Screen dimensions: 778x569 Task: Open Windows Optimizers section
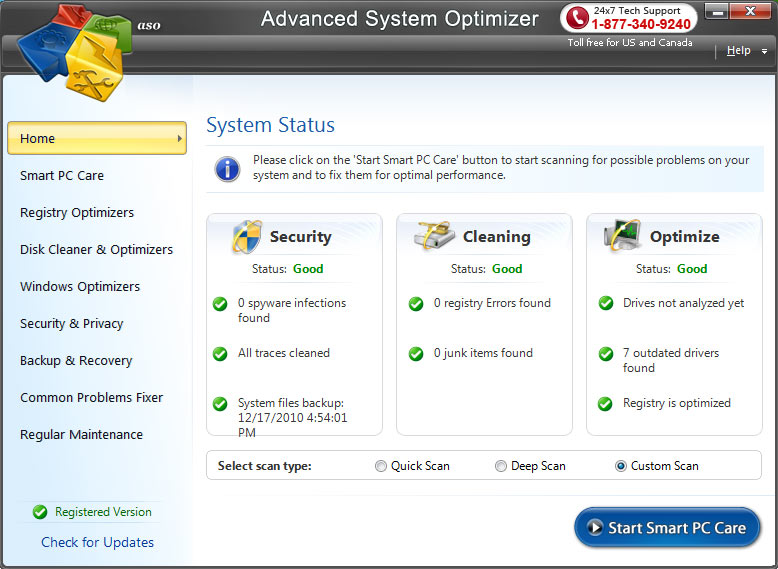[80, 287]
